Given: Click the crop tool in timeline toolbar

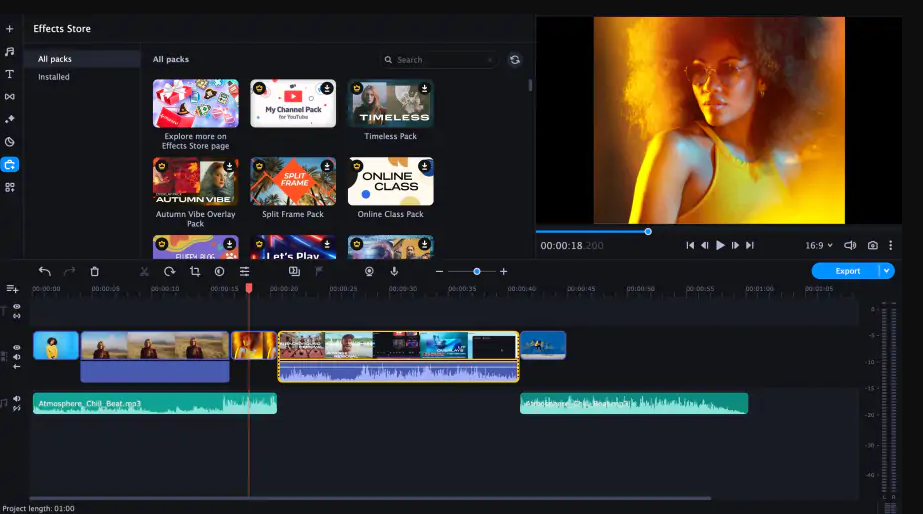Looking at the screenshot, I should coord(195,271).
